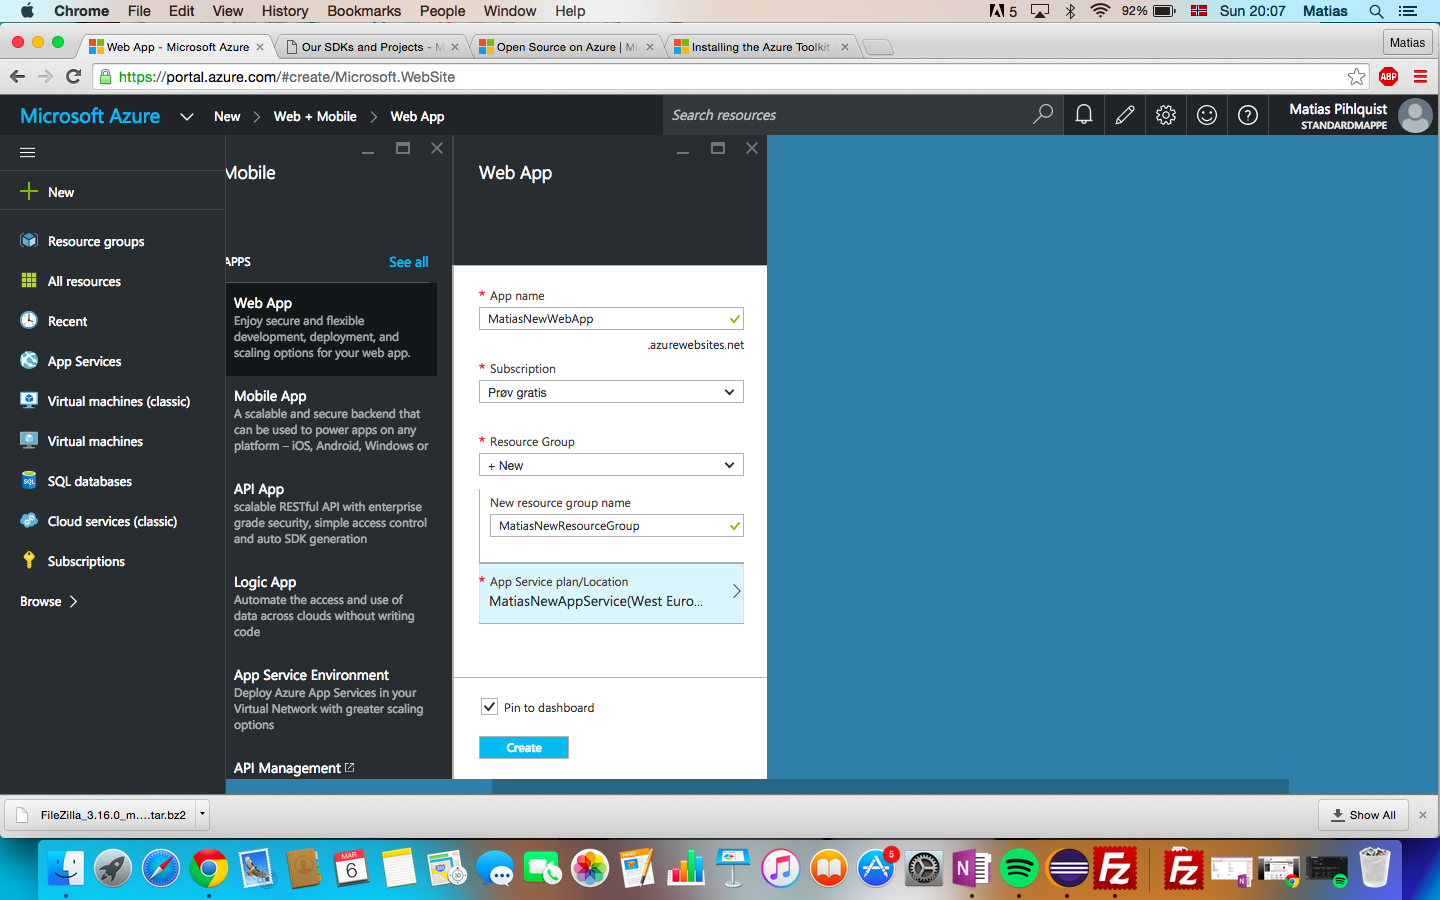Viewport: 1440px width, 900px height.
Task: Click the All resources grid icon
Action: (29, 280)
